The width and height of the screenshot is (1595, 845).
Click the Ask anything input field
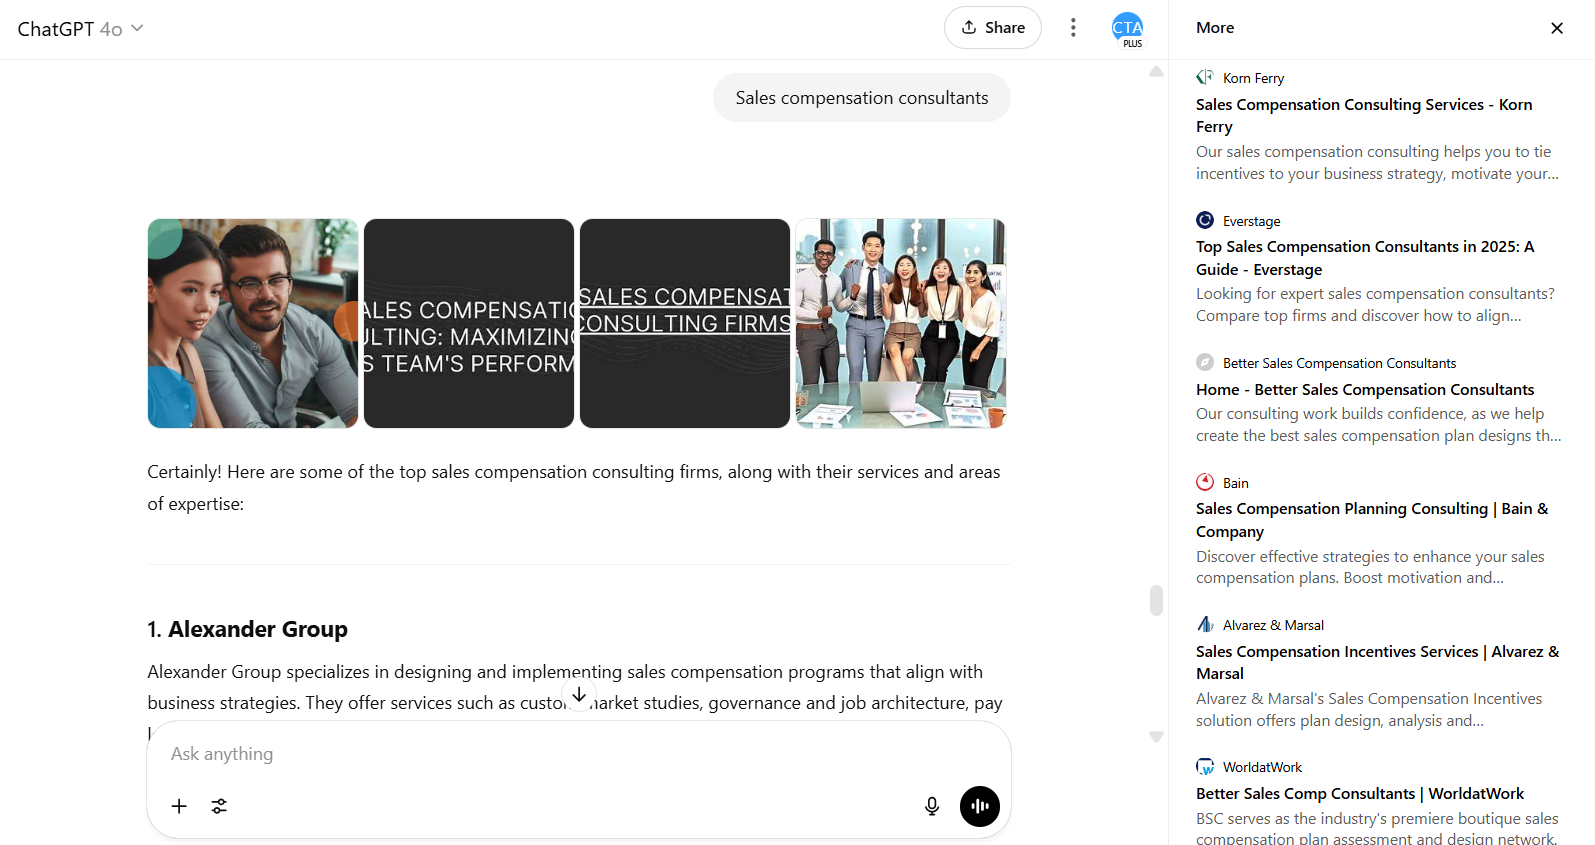pyautogui.click(x=579, y=754)
